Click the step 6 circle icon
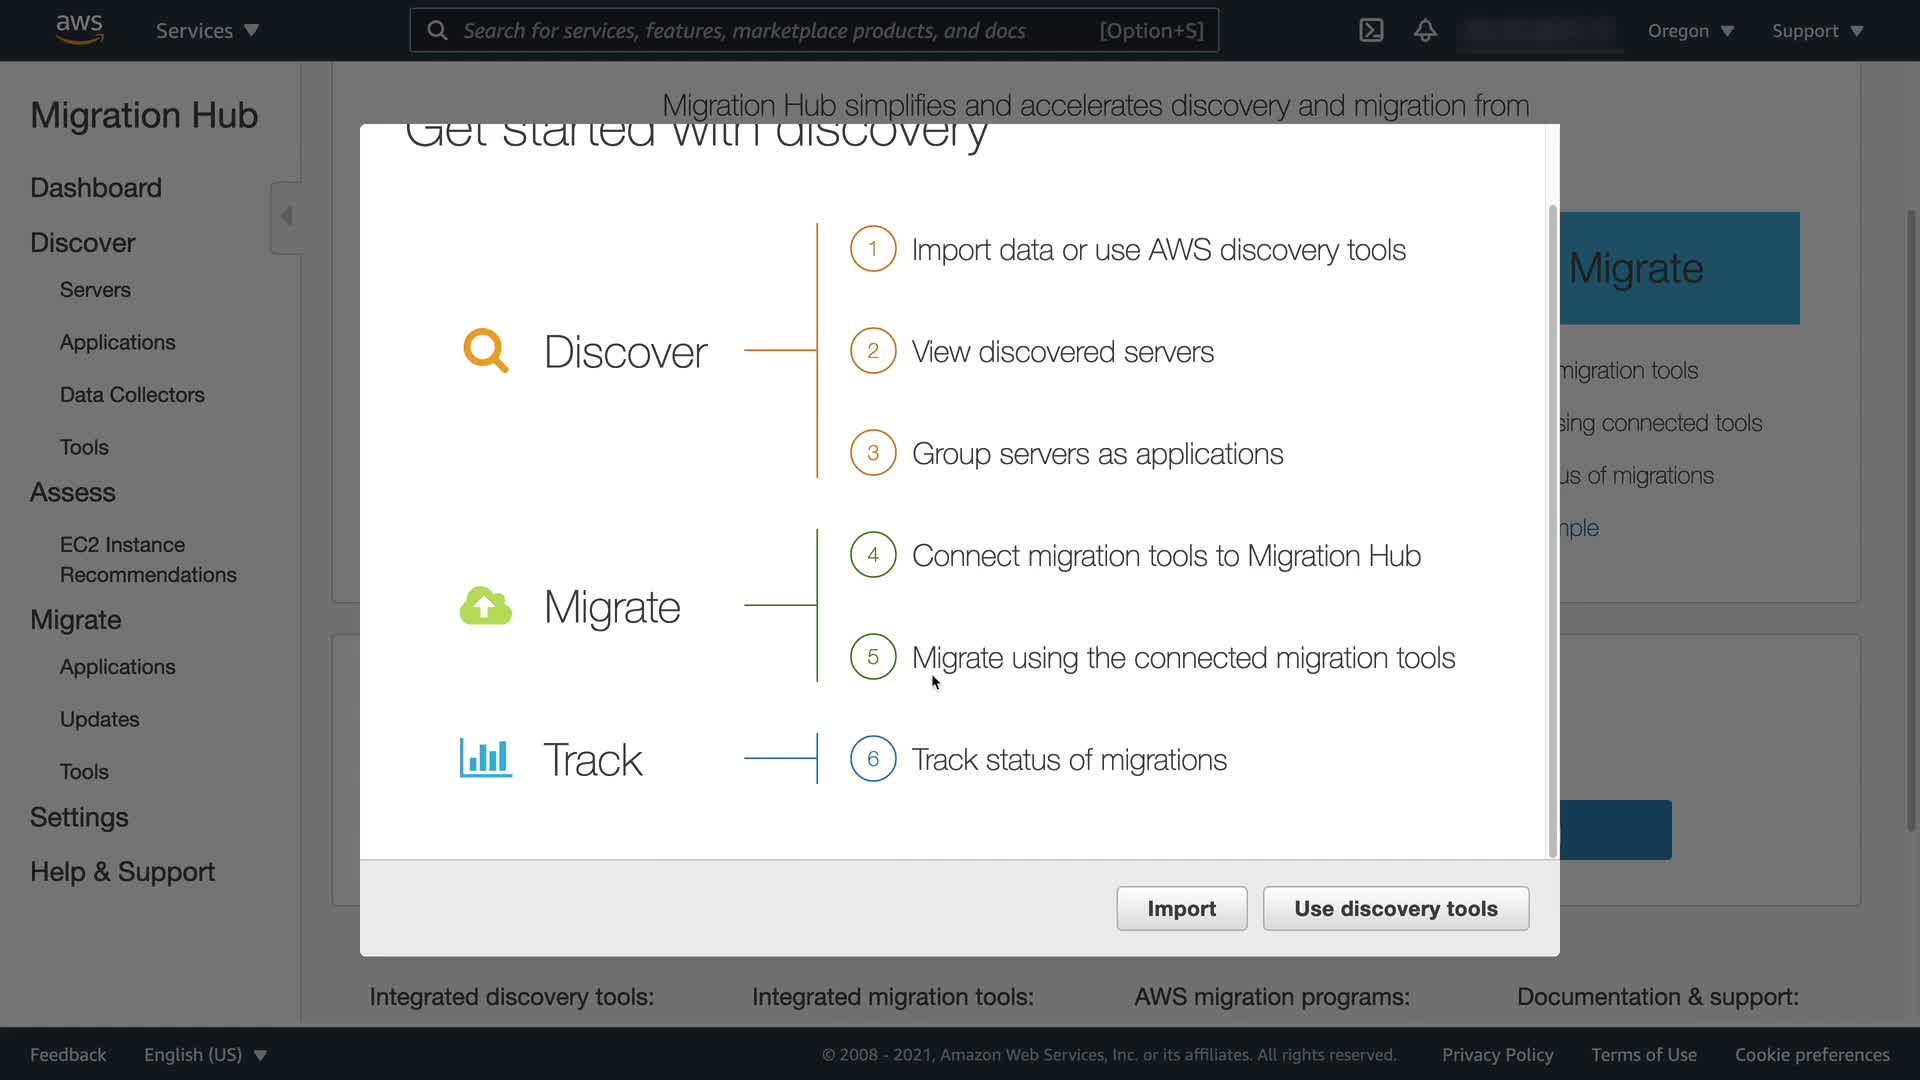The width and height of the screenshot is (1920, 1080). 872,759
